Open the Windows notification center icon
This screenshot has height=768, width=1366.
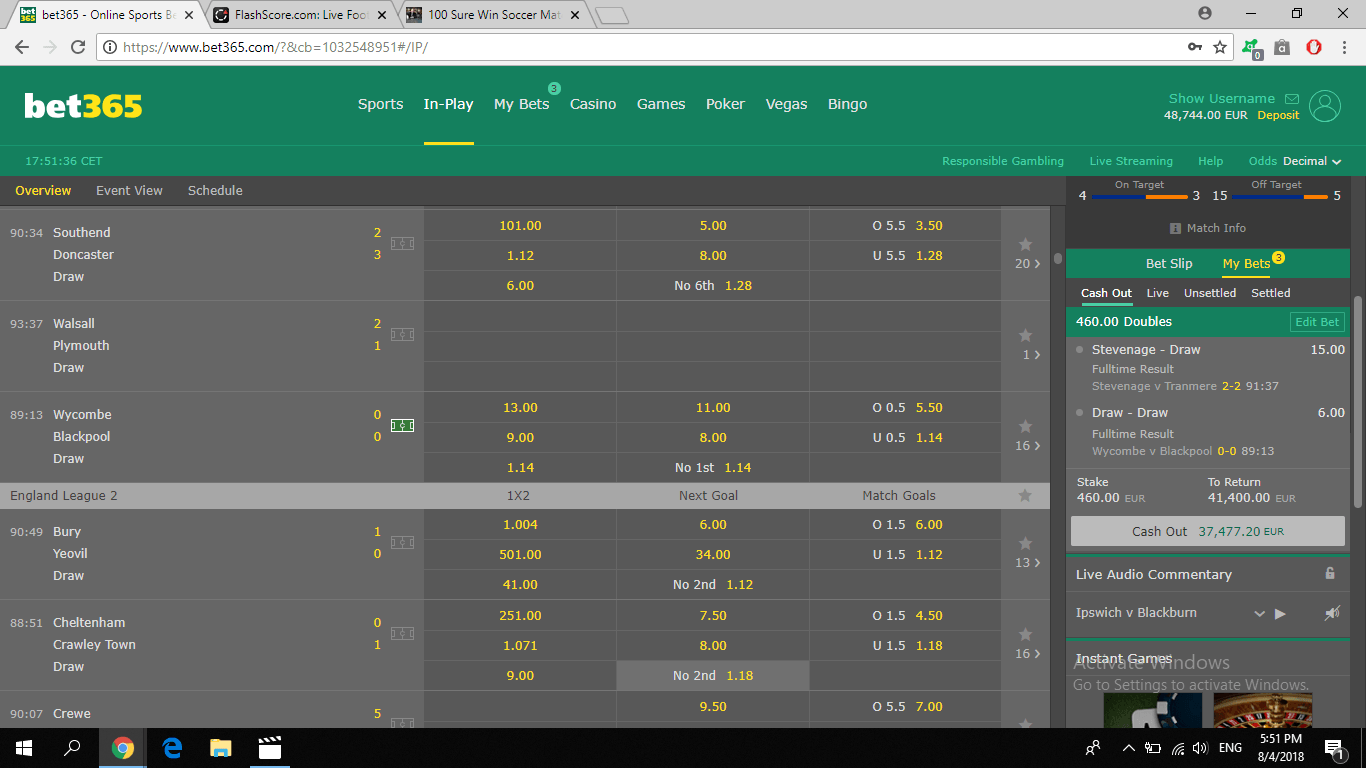click(x=1334, y=747)
